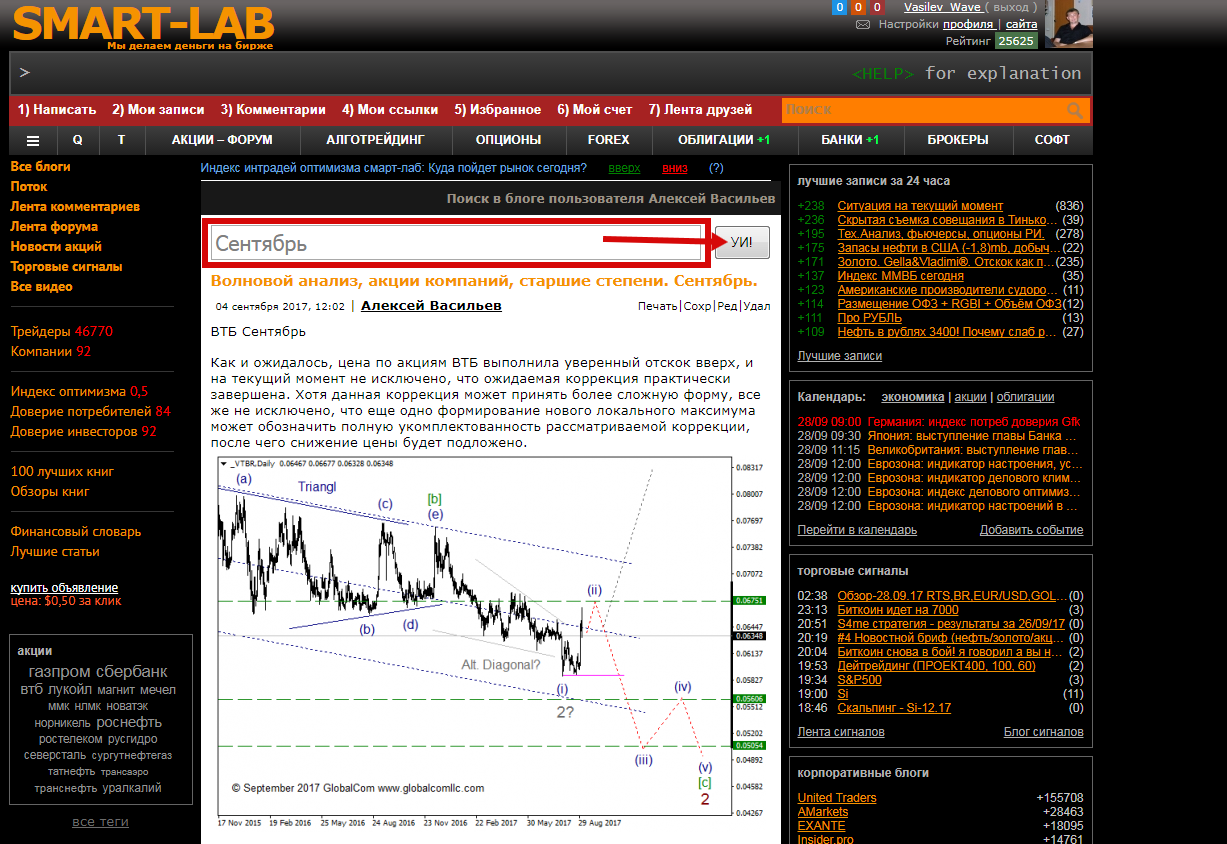Screen dimensions: 1227x844
Task: Open Все видео link
Action: coord(41,287)
